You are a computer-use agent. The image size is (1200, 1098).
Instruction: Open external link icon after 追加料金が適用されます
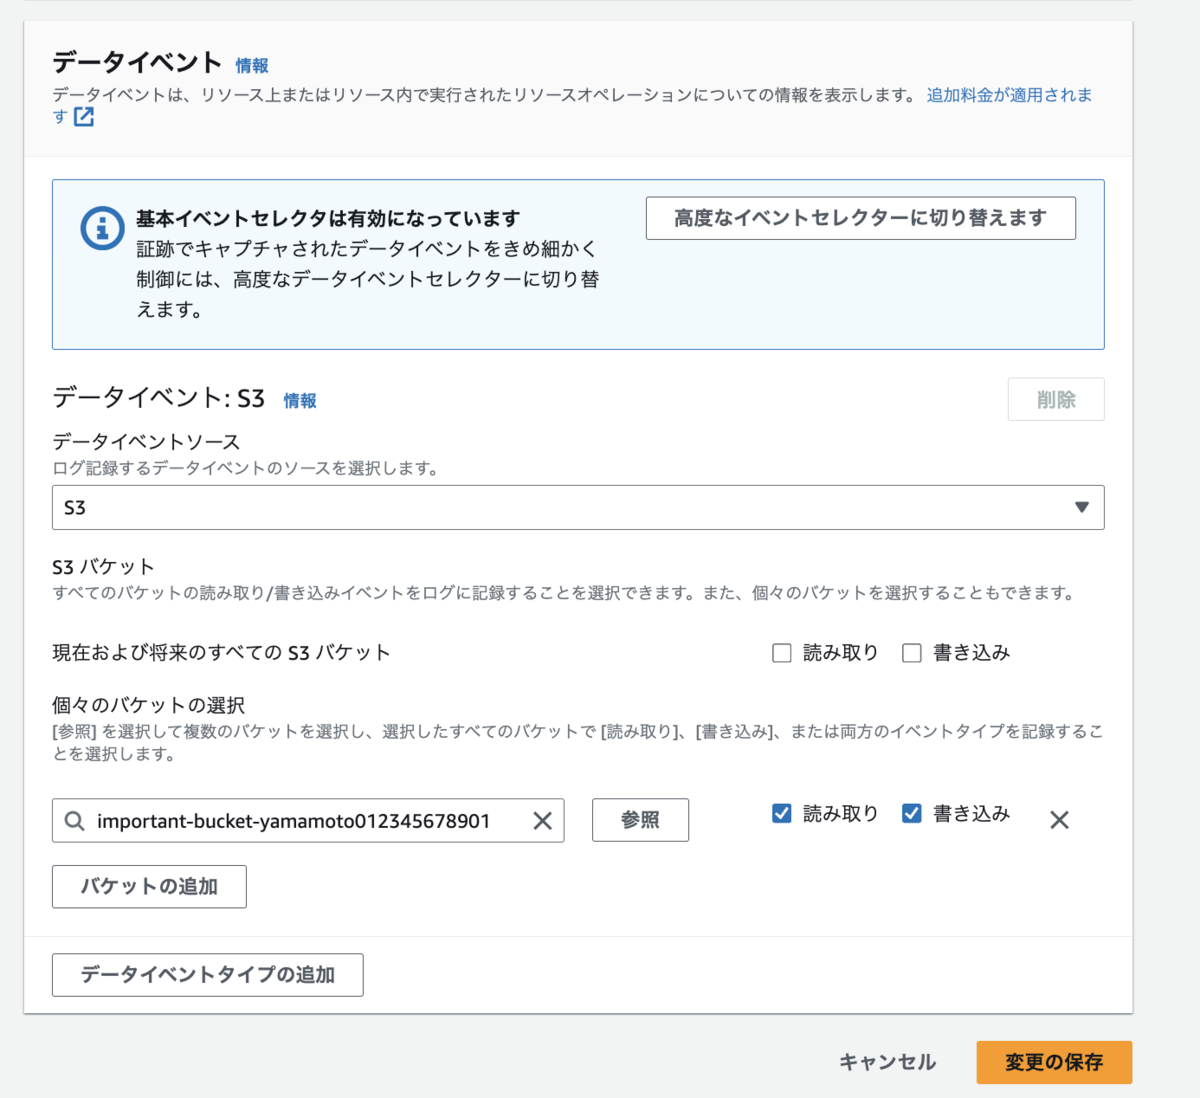click(84, 117)
